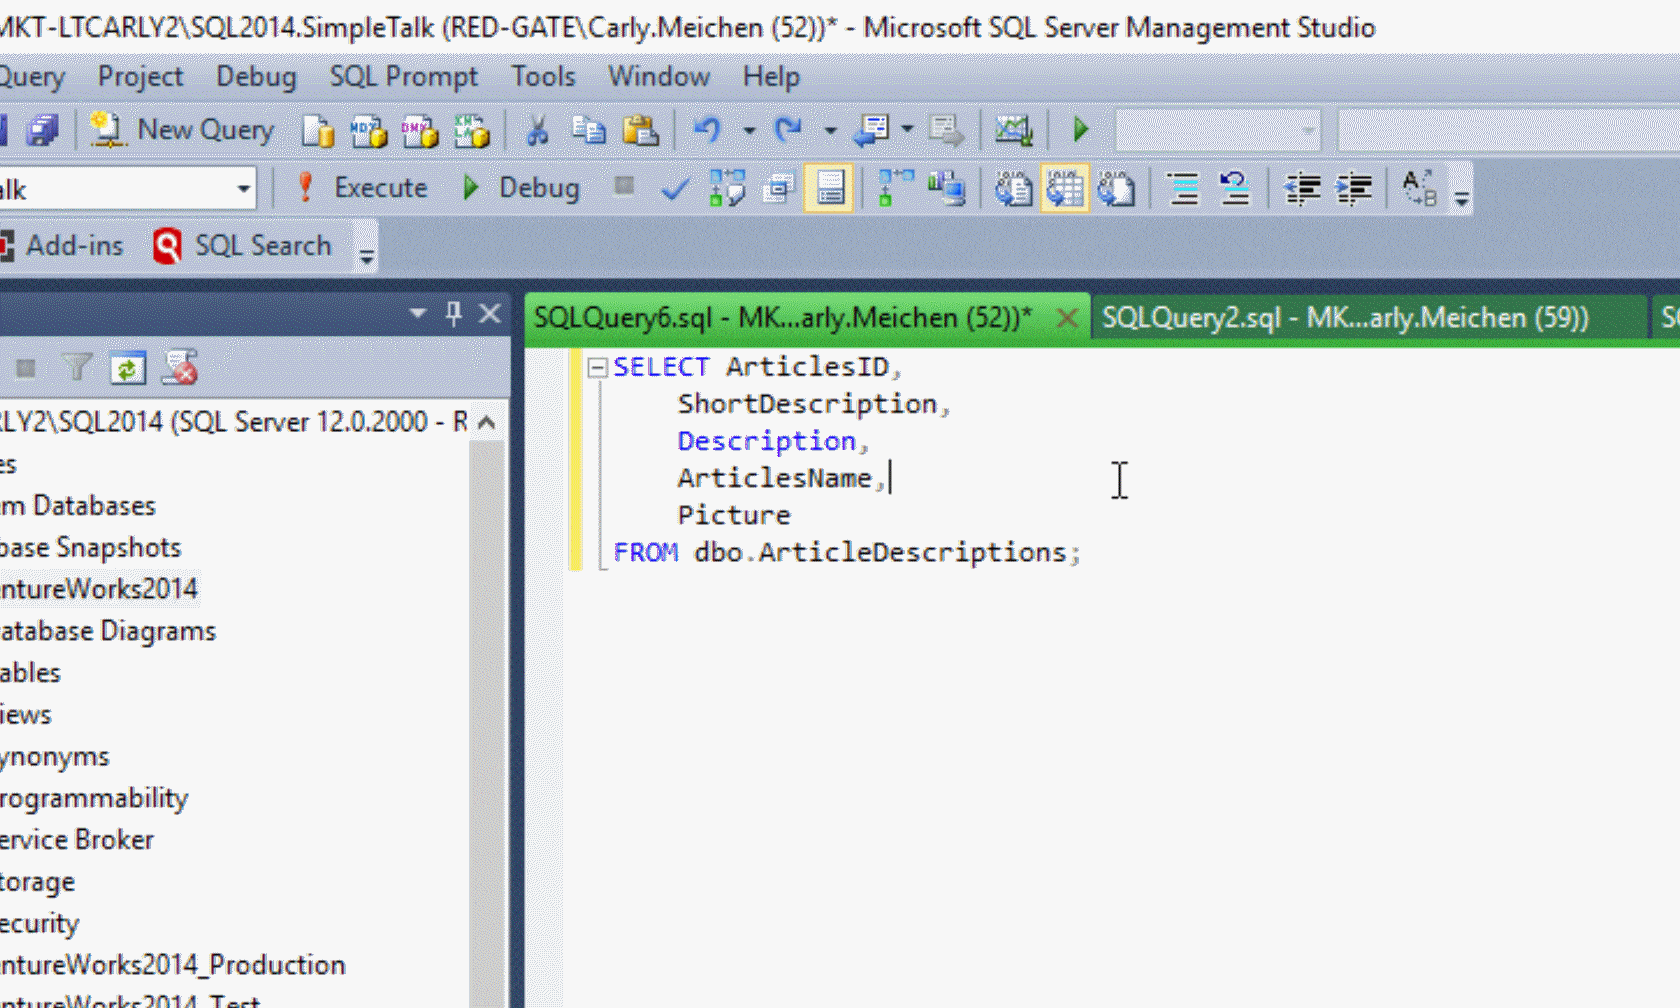Screen dimensions: 1680x1008
Task: Open the Debug menu
Action: [256, 76]
